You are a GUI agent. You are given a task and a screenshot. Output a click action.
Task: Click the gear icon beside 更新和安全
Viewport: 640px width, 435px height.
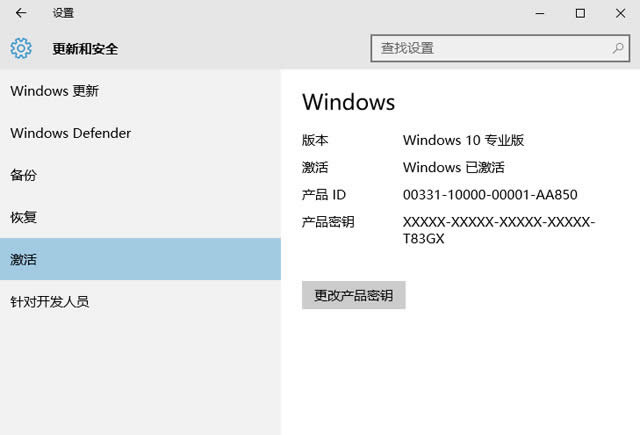pos(21,48)
